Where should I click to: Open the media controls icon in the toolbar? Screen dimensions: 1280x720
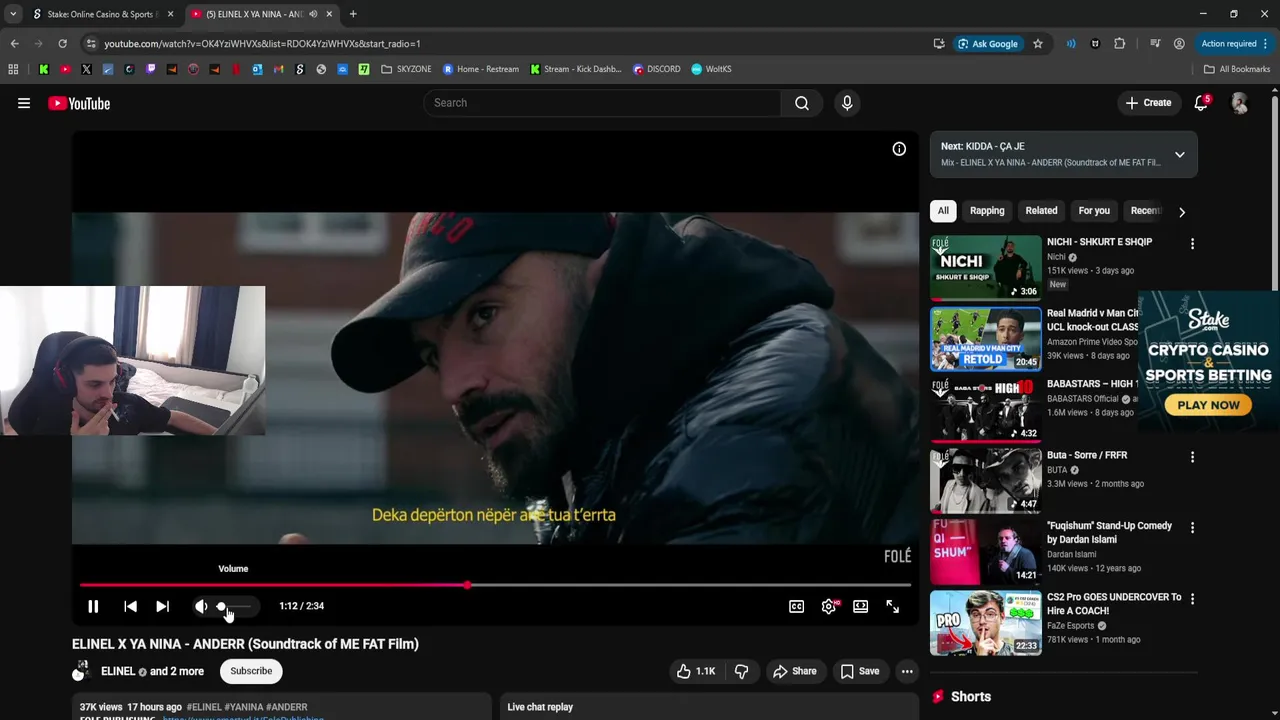(x=1155, y=43)
